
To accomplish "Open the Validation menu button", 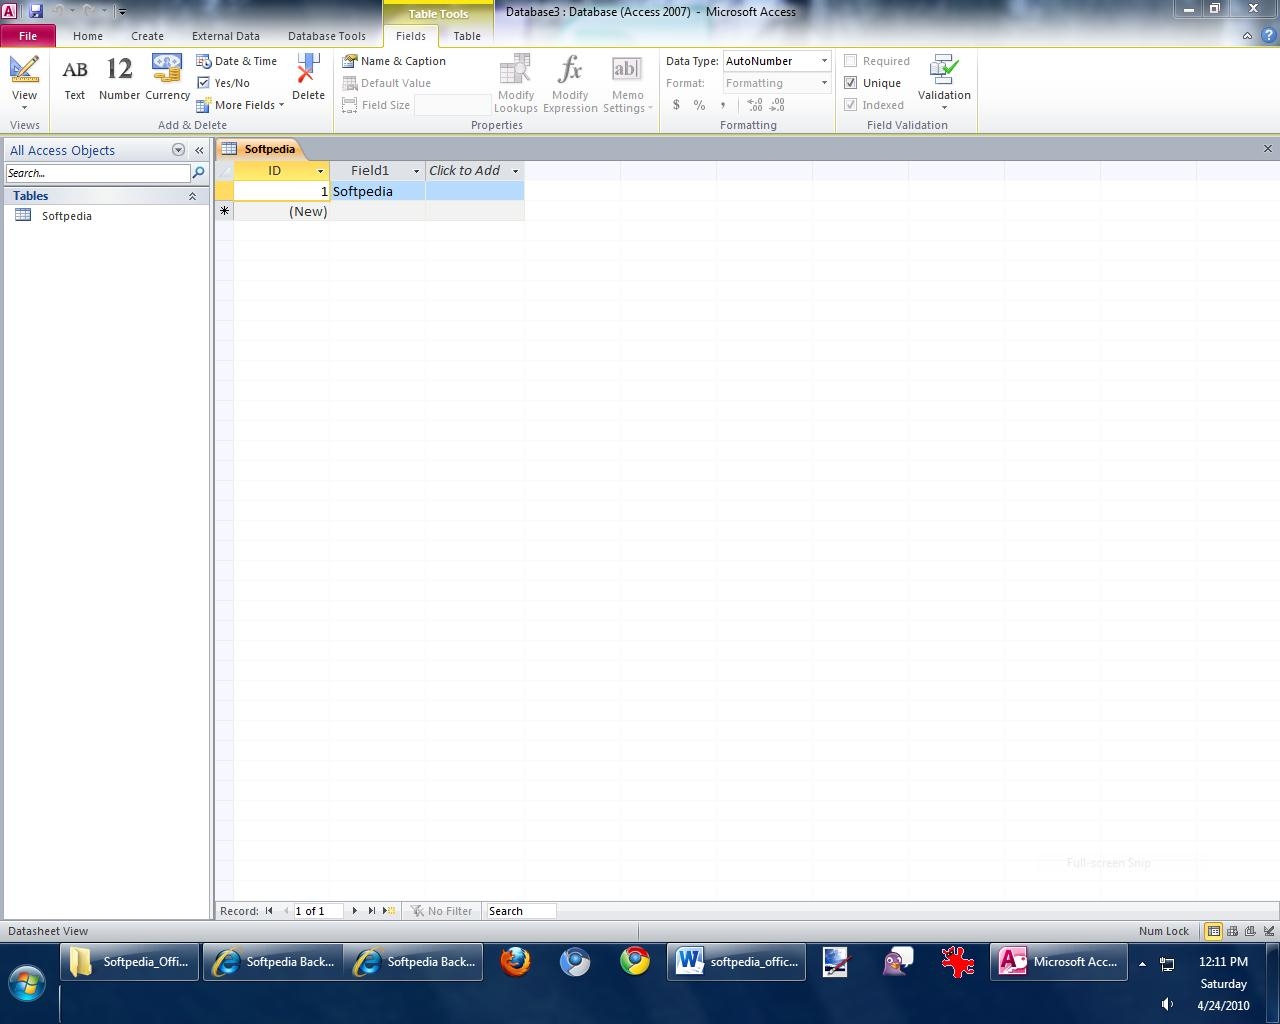I will coord(944,81).
